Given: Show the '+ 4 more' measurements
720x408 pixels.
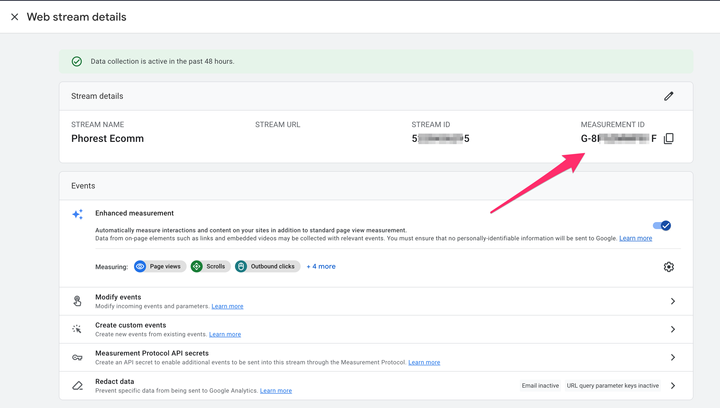Looking at the screenshot, I should 321,267.
